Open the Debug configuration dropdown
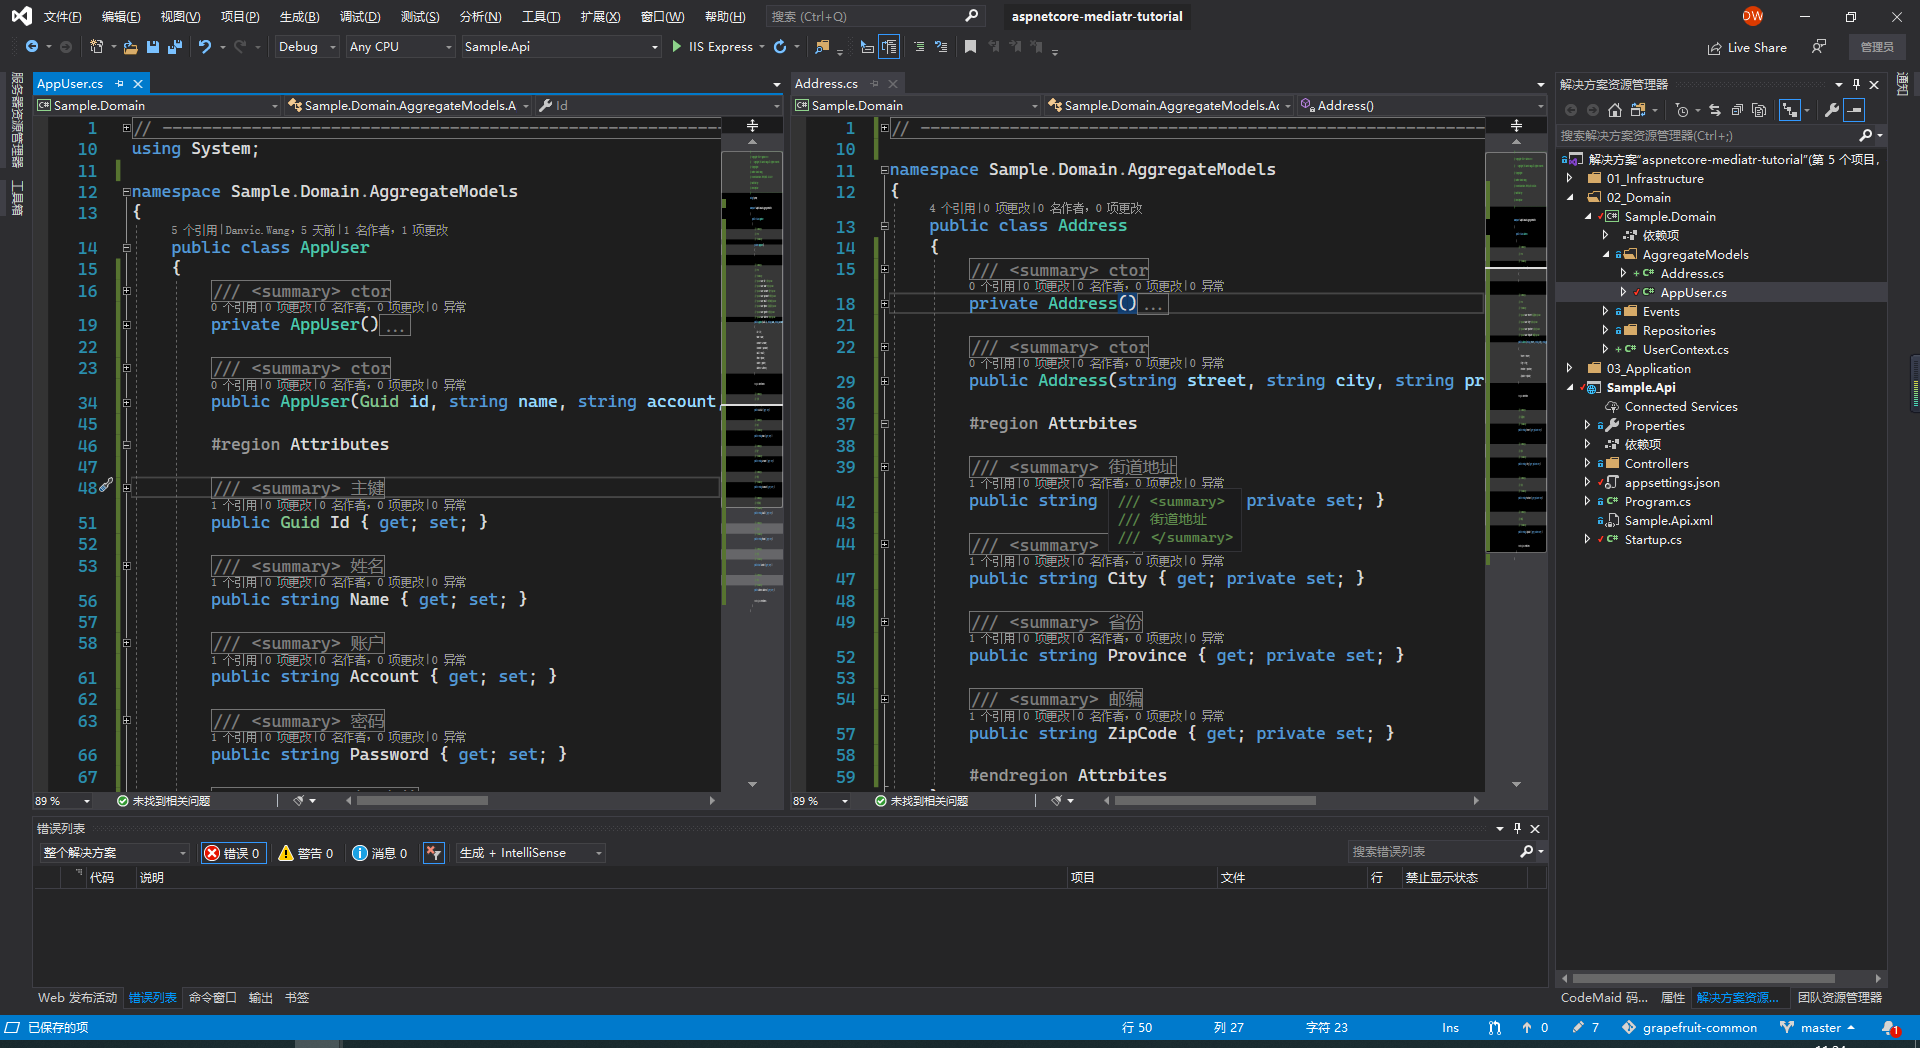The width and height of the screenshot is (1920, 1048). (307, 47)
